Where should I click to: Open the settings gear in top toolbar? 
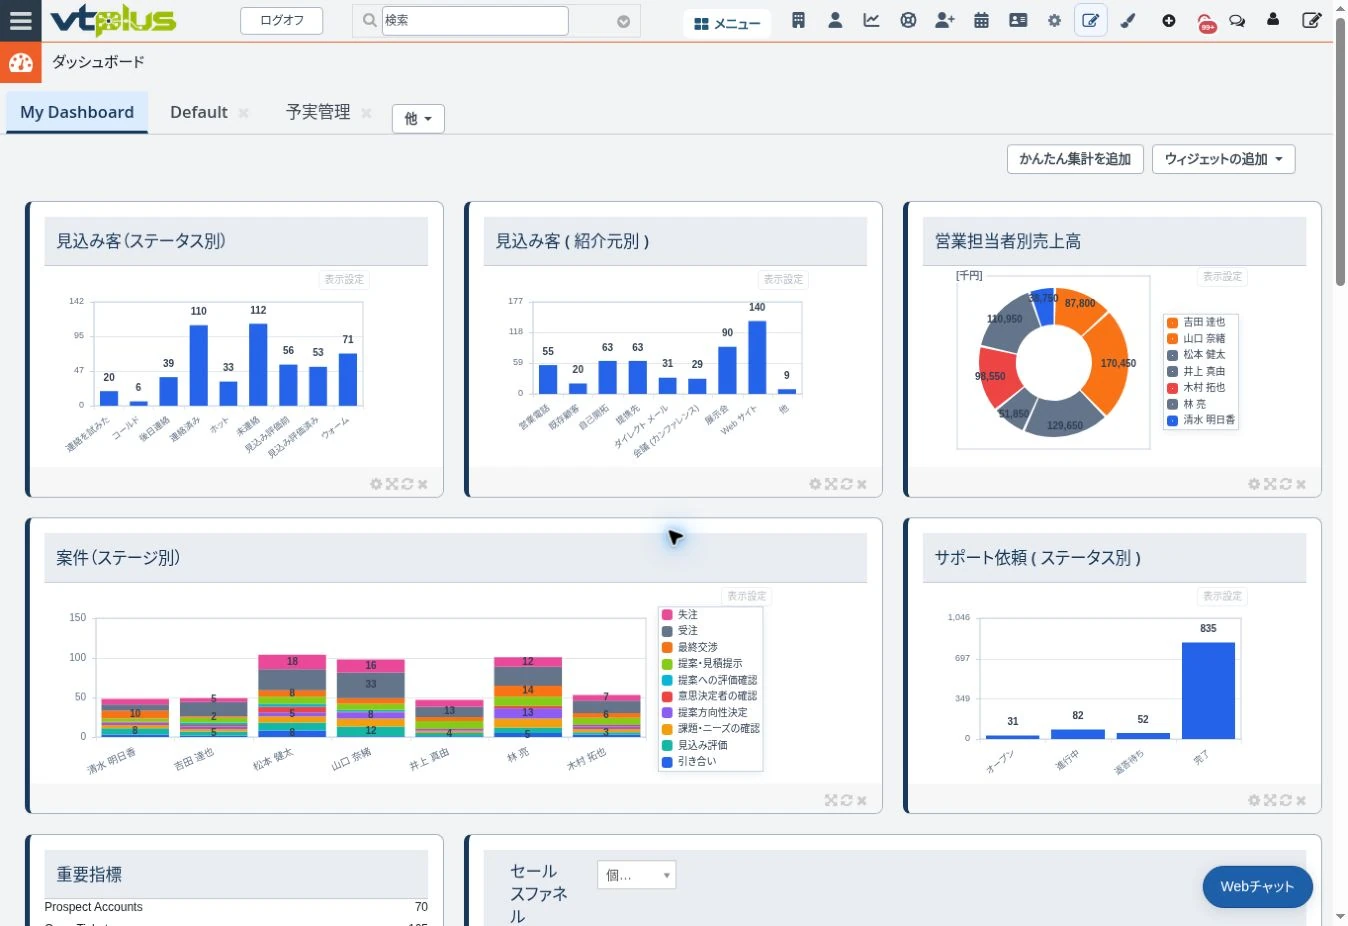click(x=1054, y=21)
